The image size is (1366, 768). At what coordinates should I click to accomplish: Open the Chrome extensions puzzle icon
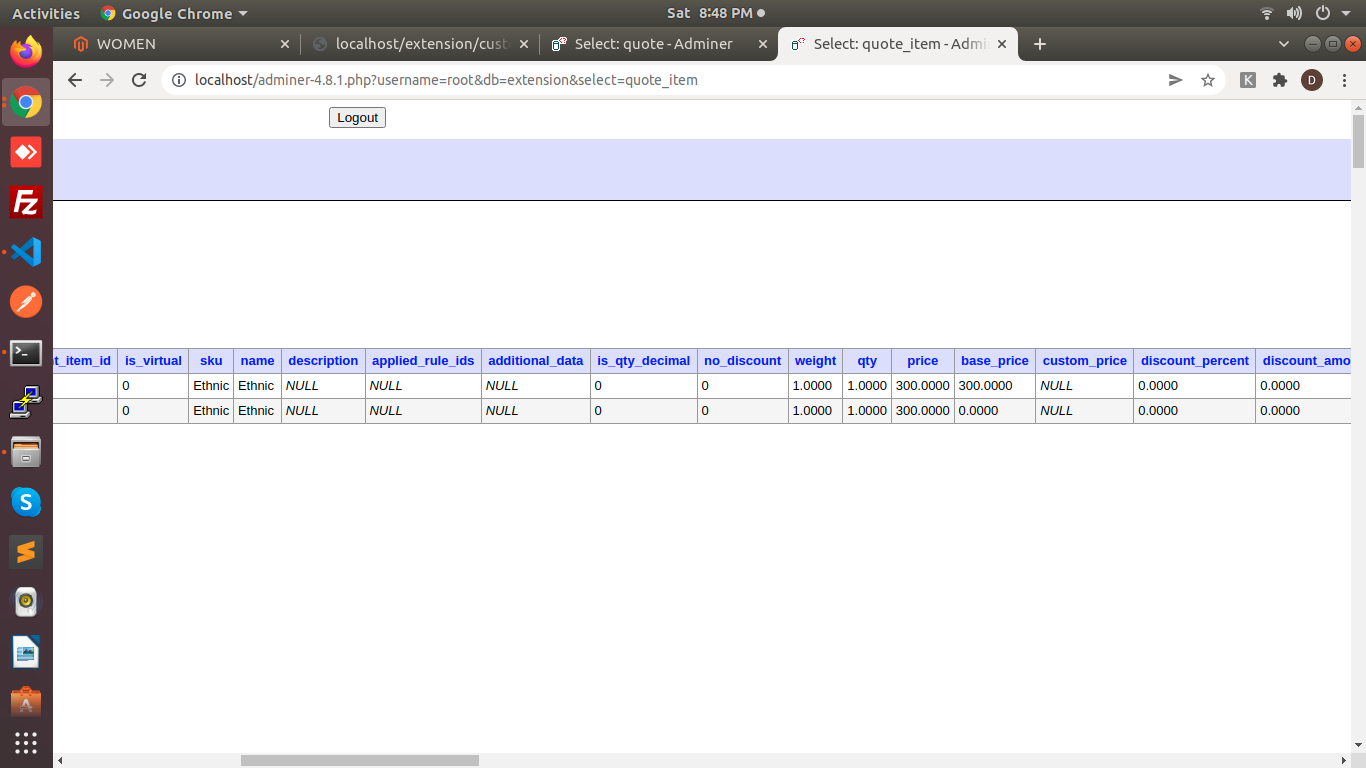pyautogui.click(x=1279, y=80)
